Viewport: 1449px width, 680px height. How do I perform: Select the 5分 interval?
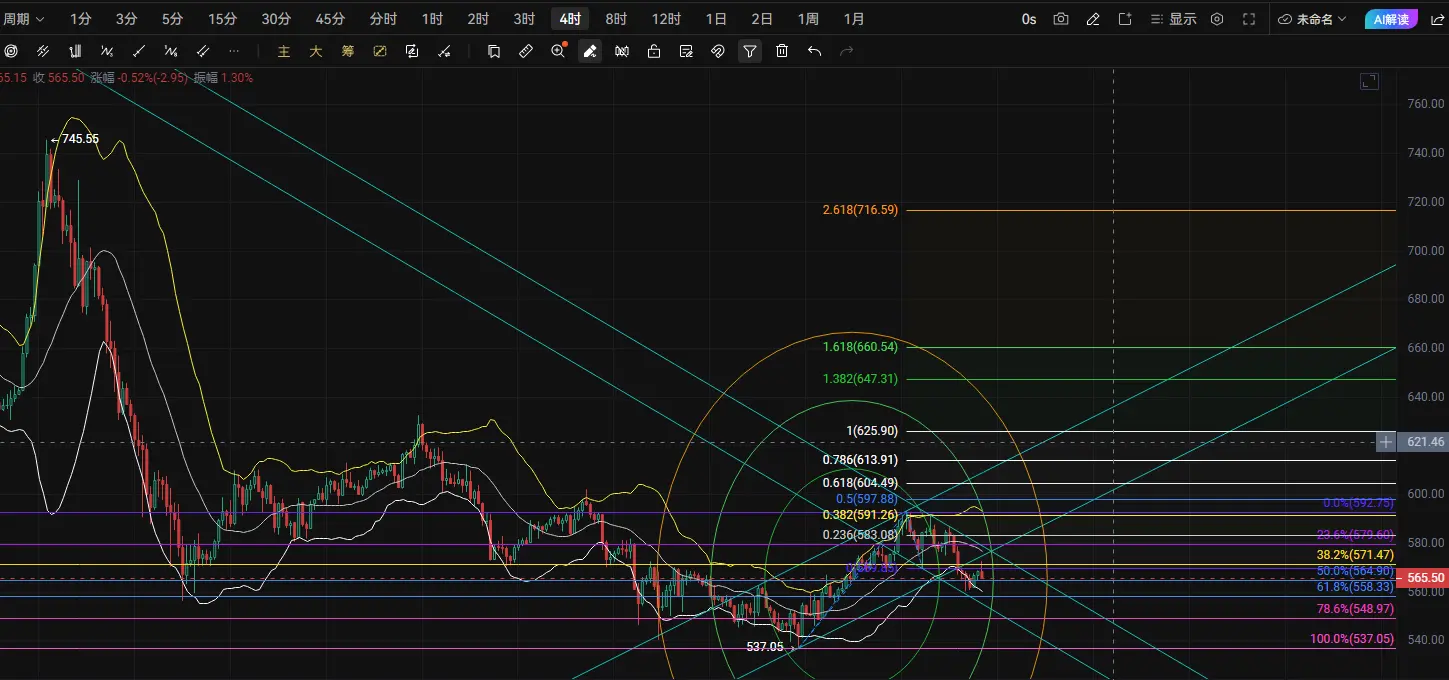click(x=172, y=19)
